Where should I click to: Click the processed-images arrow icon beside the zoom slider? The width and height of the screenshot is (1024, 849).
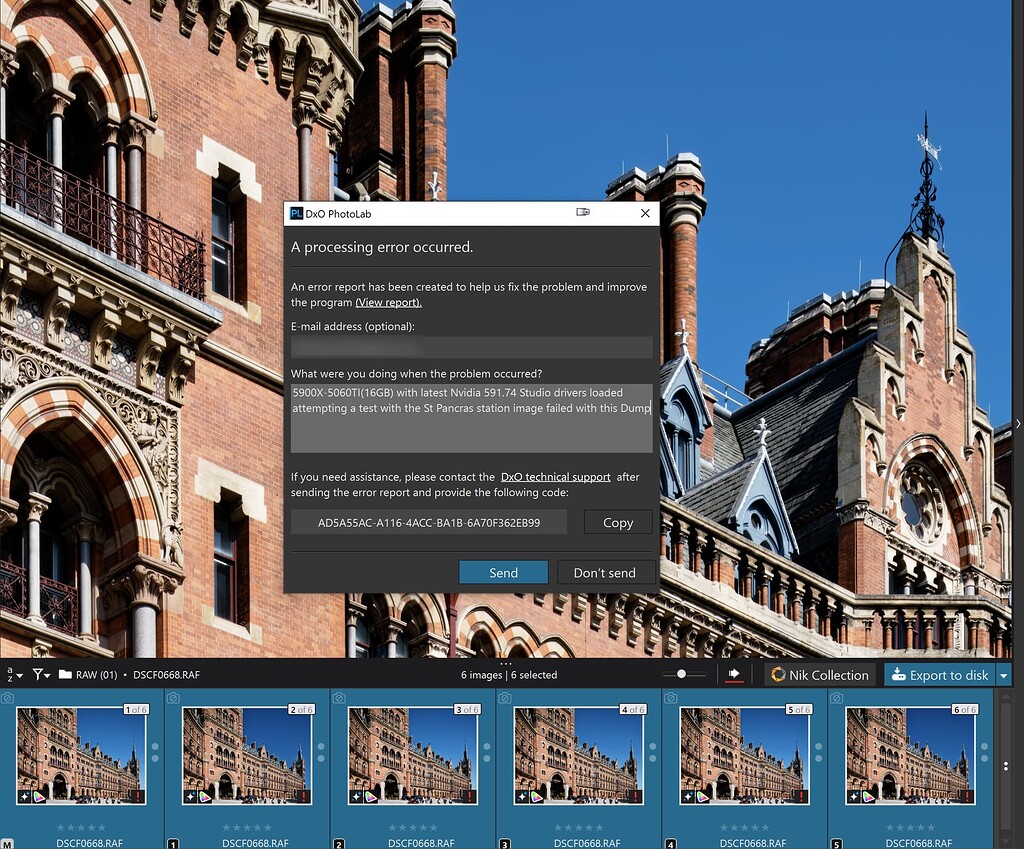pyautogui.click(x=733, y=675)
